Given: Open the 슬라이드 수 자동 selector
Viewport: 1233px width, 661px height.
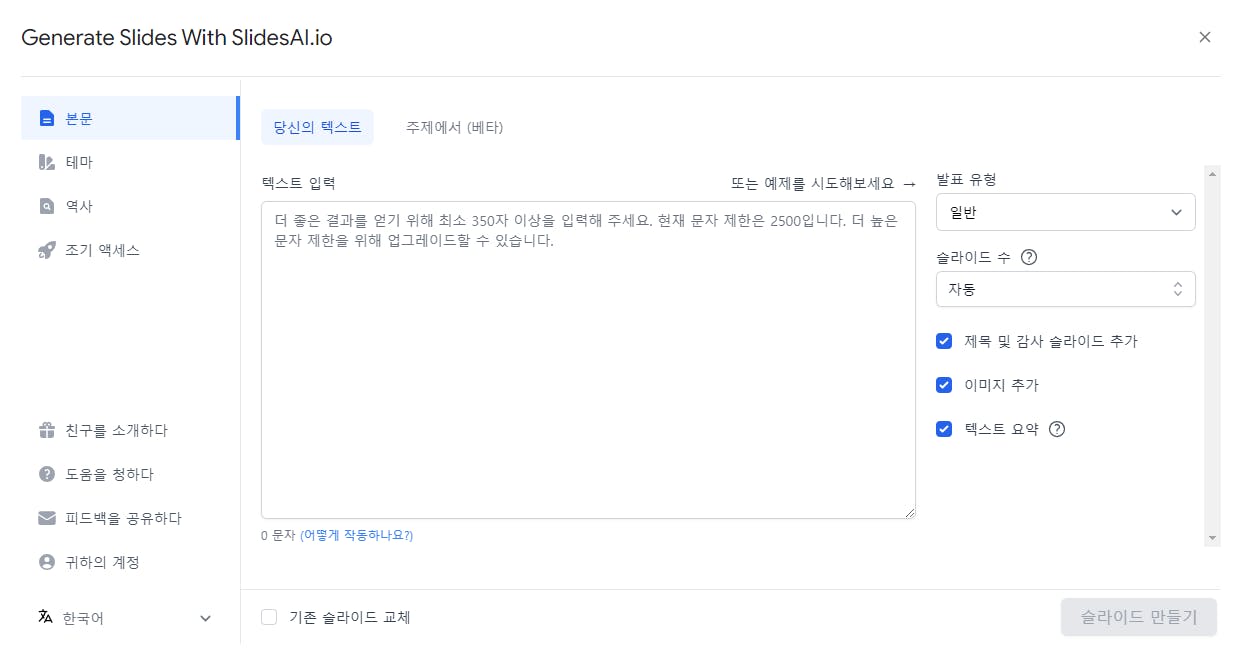Looking at the screenshot, I should pyautogui.click(x=1065, y=289).
